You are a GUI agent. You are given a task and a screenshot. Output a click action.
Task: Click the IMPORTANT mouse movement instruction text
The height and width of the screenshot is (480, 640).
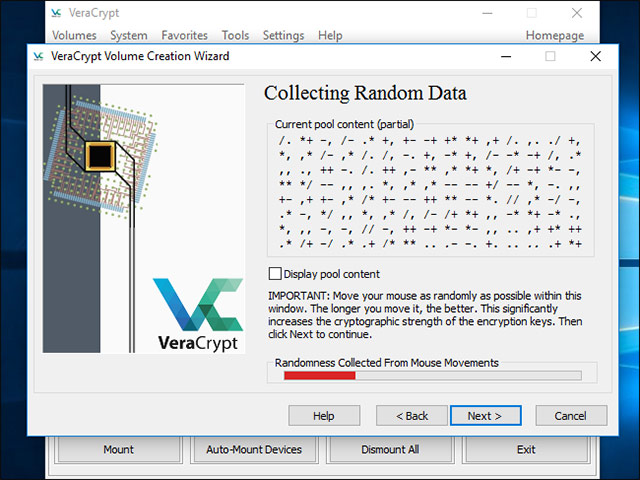pos(425,315)
